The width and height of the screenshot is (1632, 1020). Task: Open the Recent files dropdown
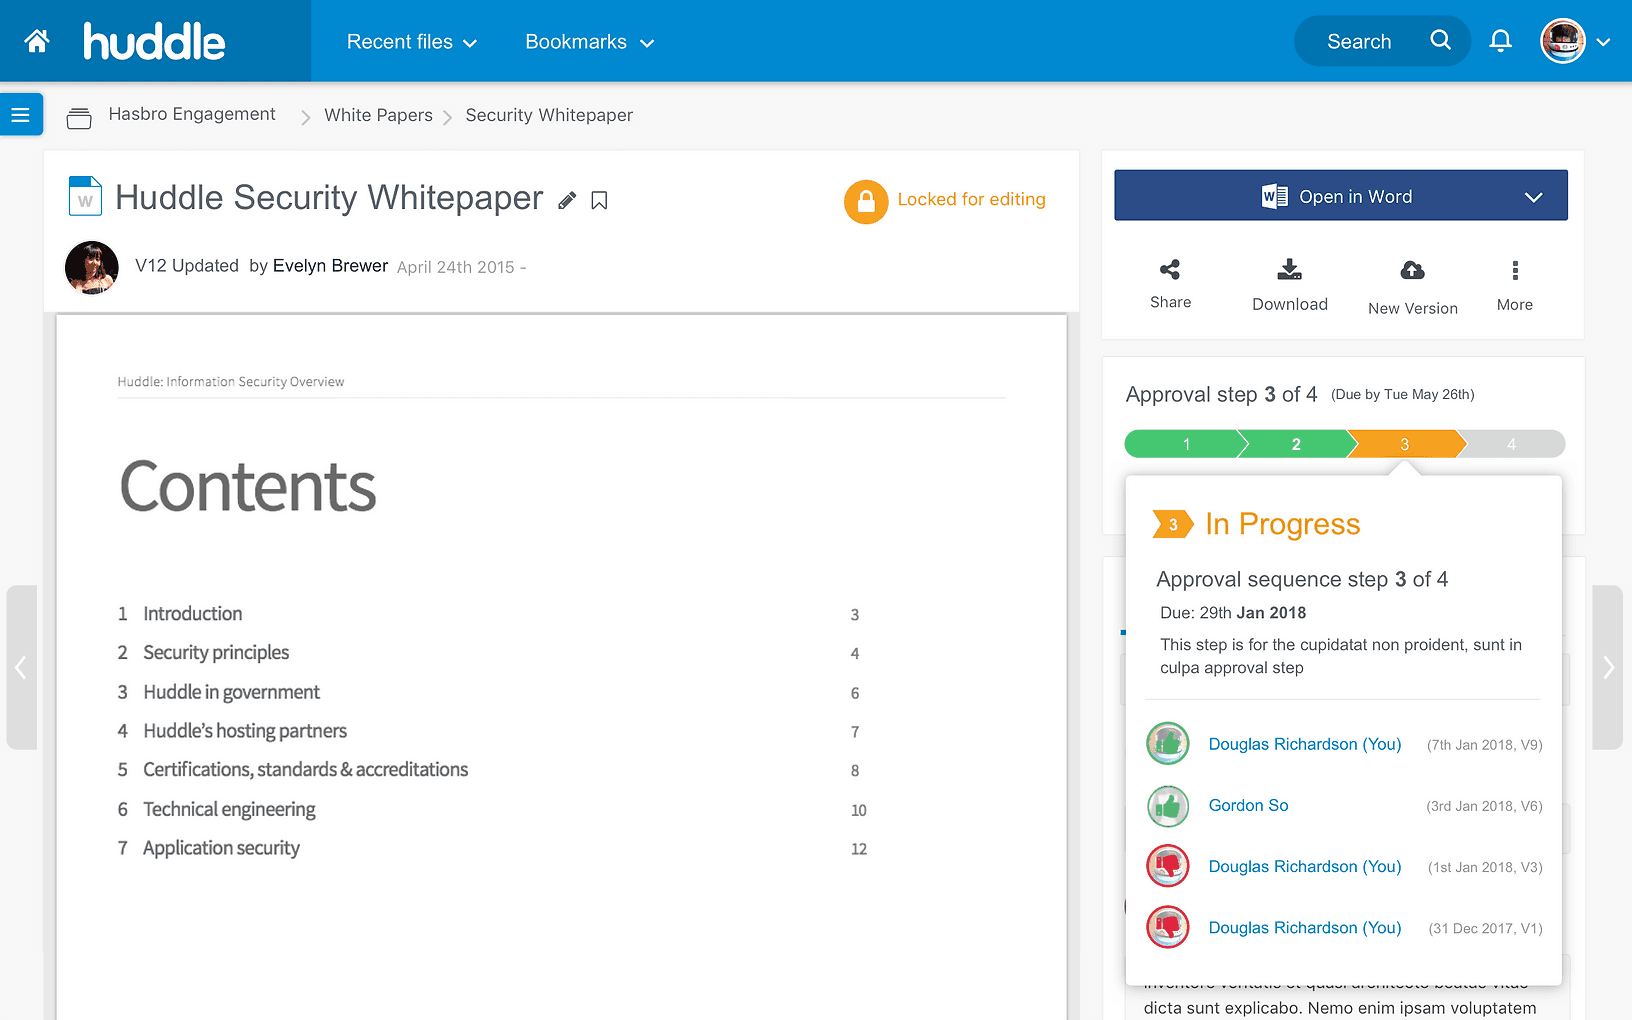411,42
